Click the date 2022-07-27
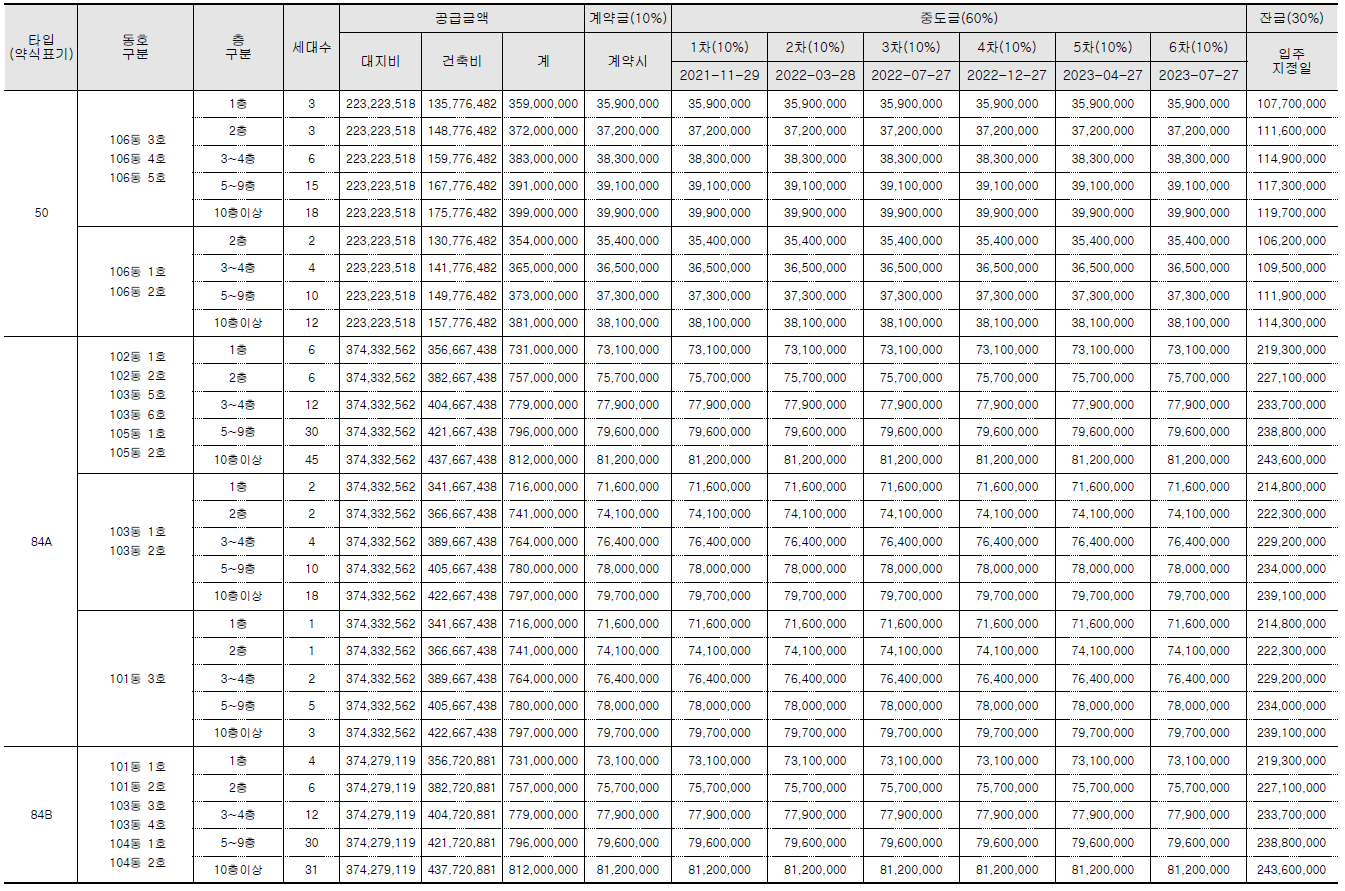 click(911, 76)
